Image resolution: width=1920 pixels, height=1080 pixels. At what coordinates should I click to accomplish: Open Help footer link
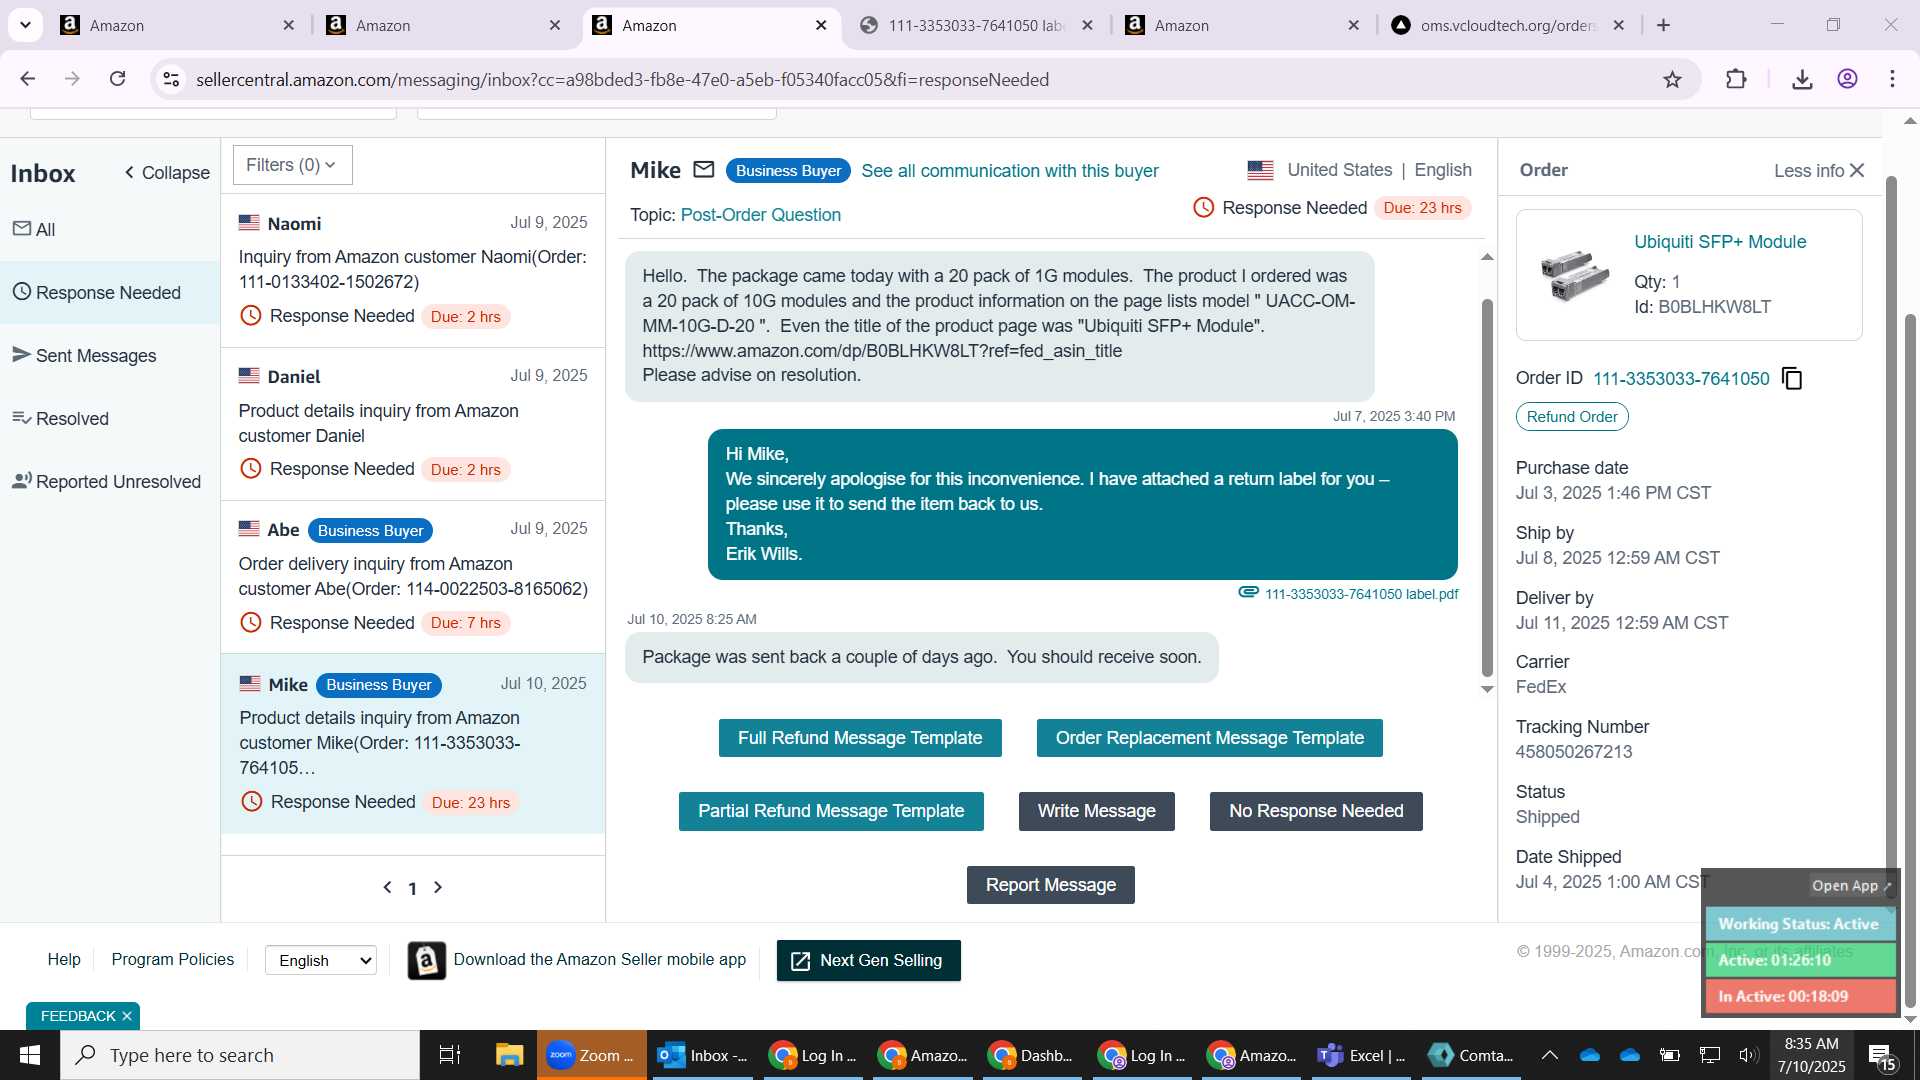tap(64, 960)
